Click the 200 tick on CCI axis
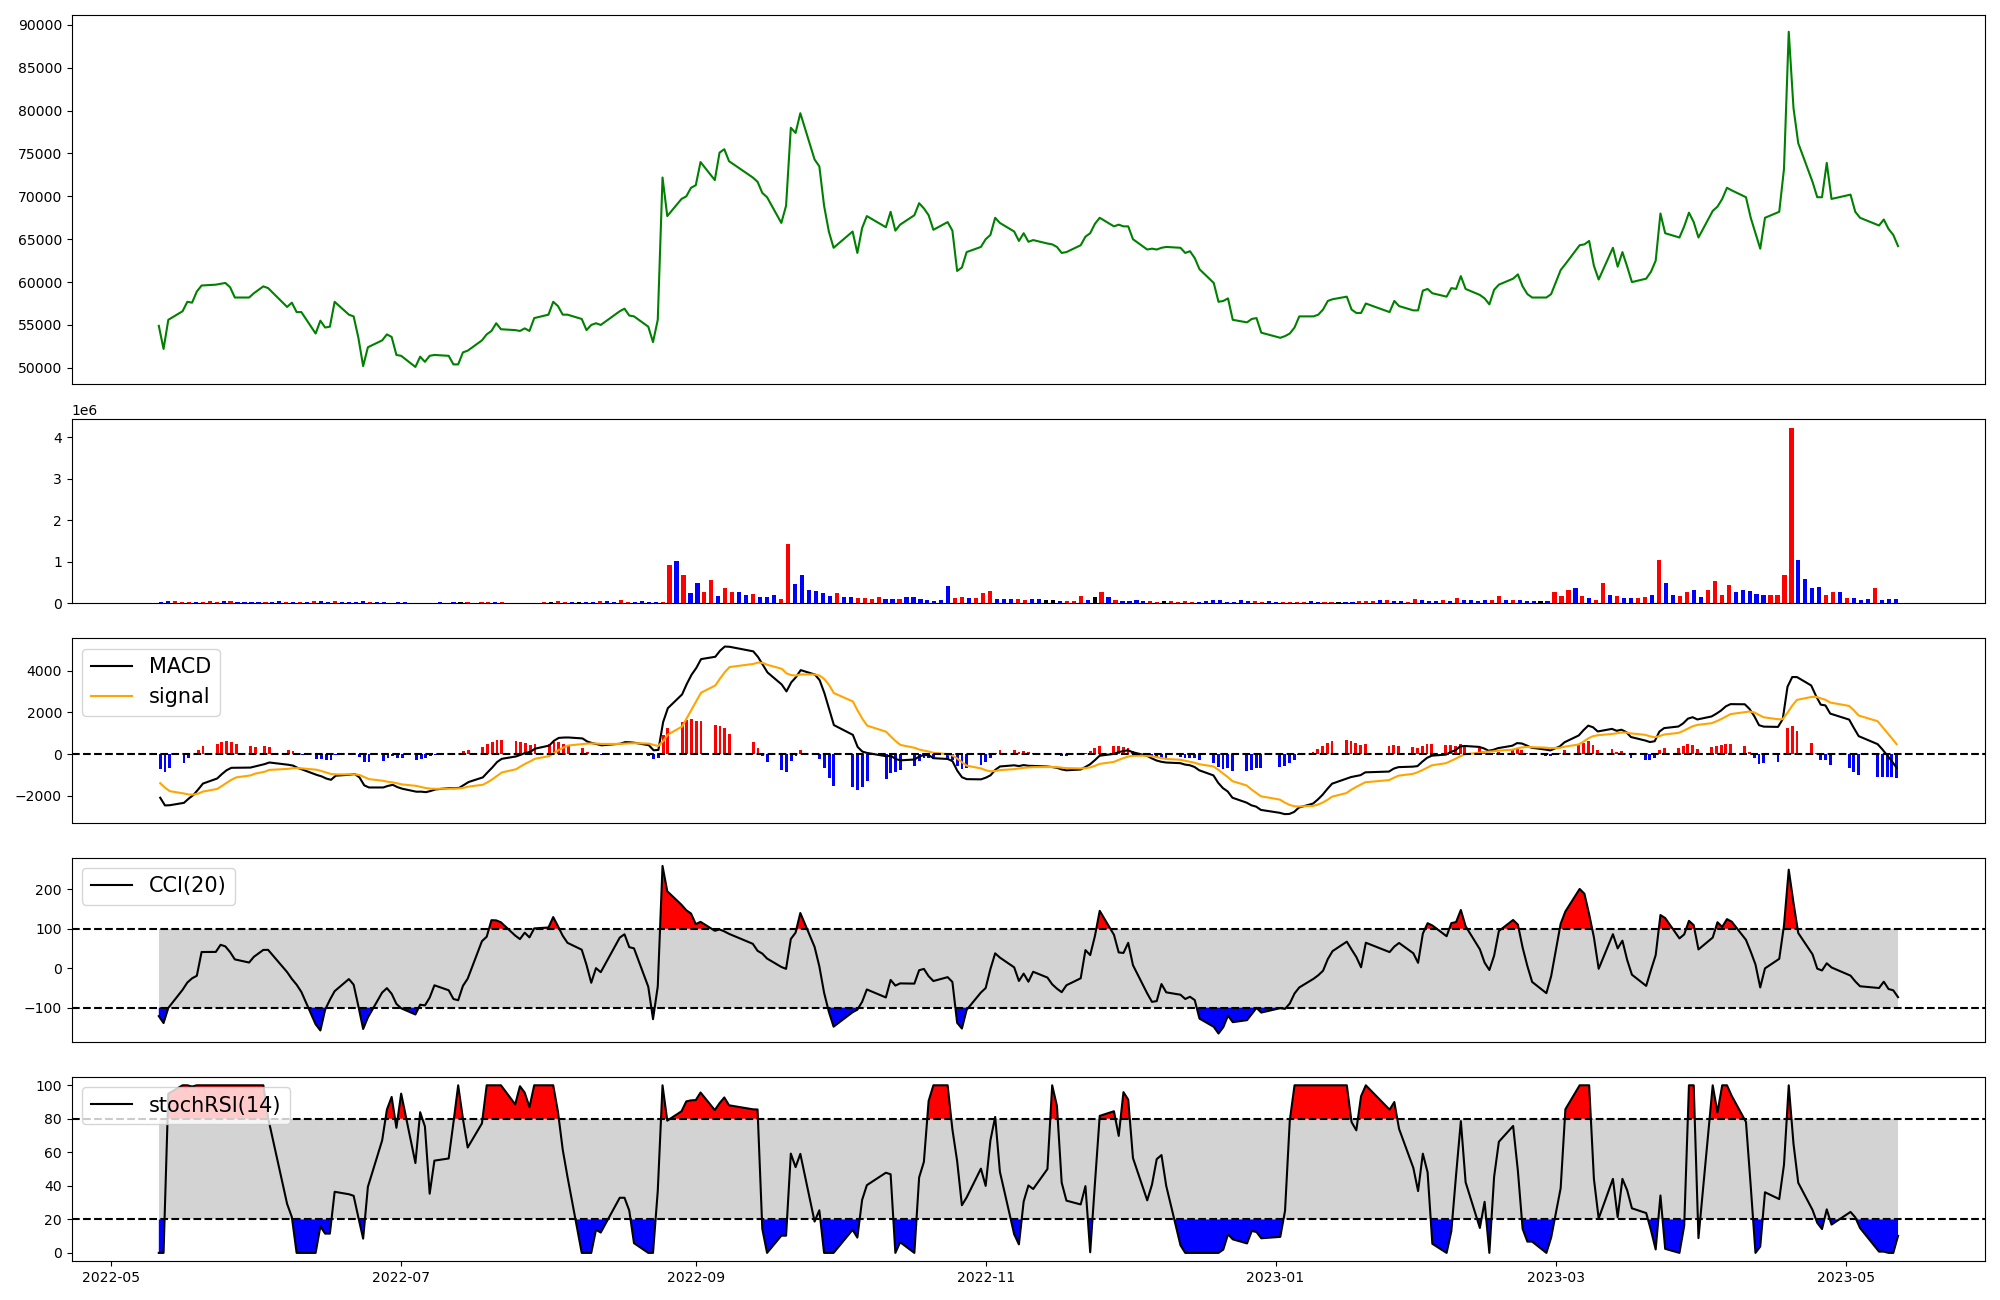This screenshot has height=1300, width=2000. (x=49, y=890)
